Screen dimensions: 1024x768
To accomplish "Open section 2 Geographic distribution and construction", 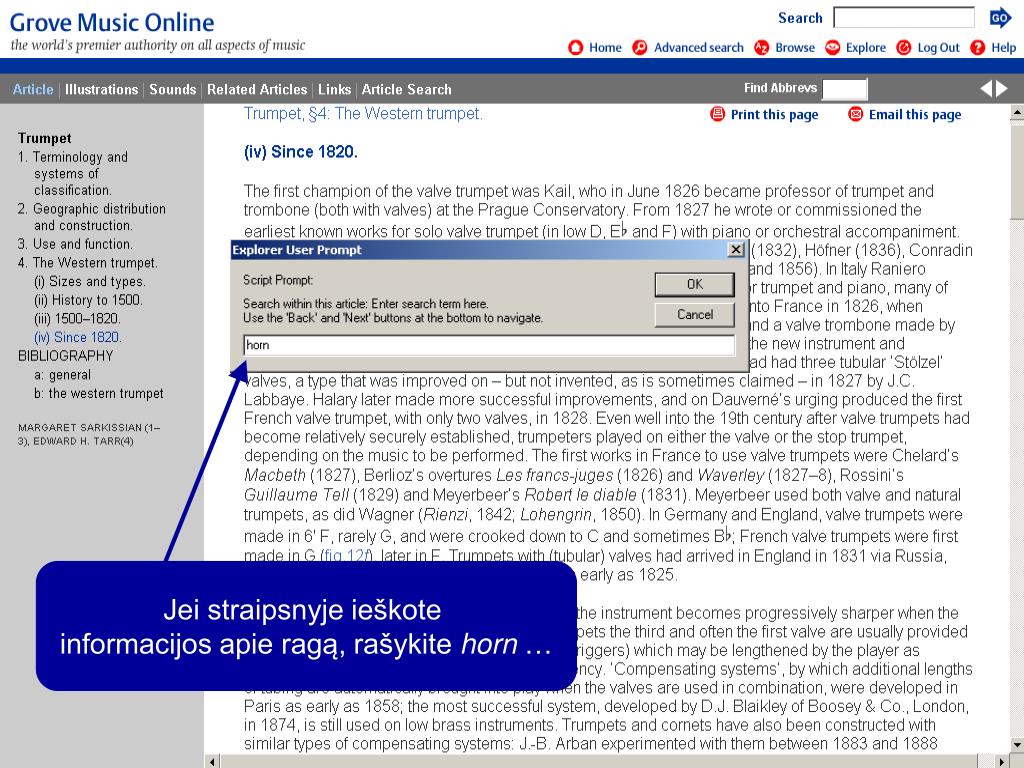I will point(91,217).
